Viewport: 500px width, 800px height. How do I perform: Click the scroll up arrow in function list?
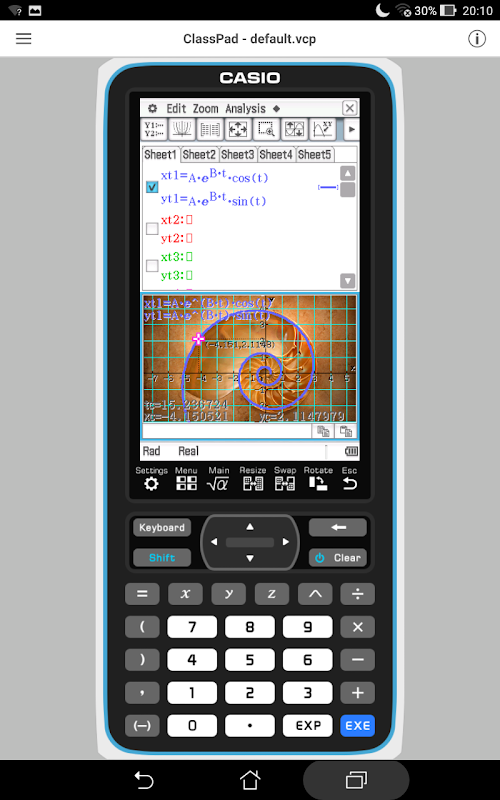[347, 173]
